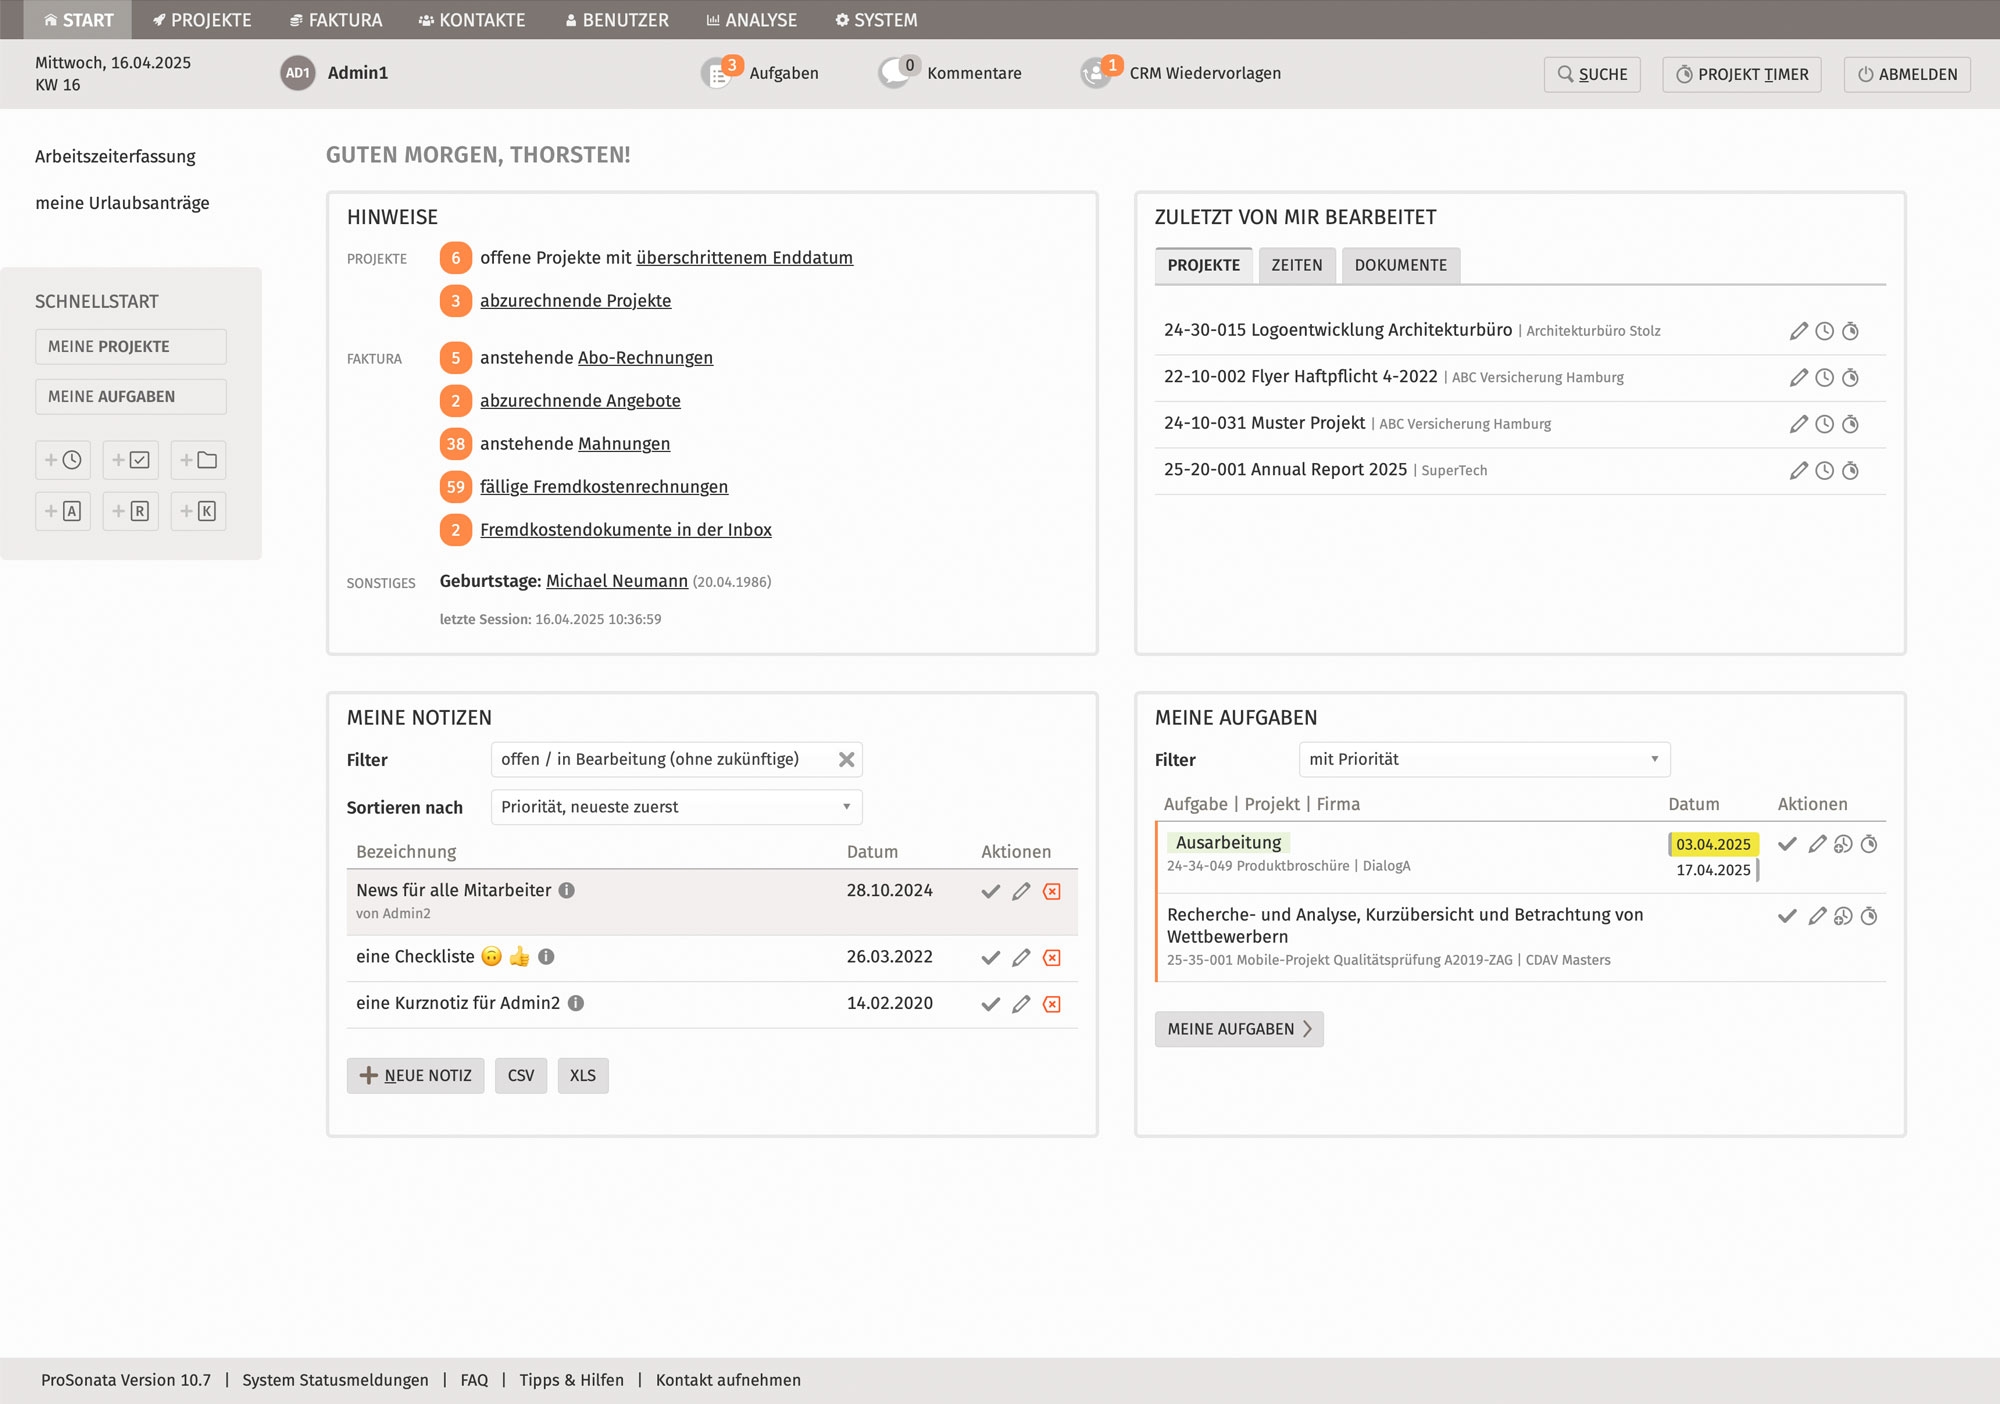Open clock icon for Muster Projekt
2000x1404 pixels.
point(1824,424)
